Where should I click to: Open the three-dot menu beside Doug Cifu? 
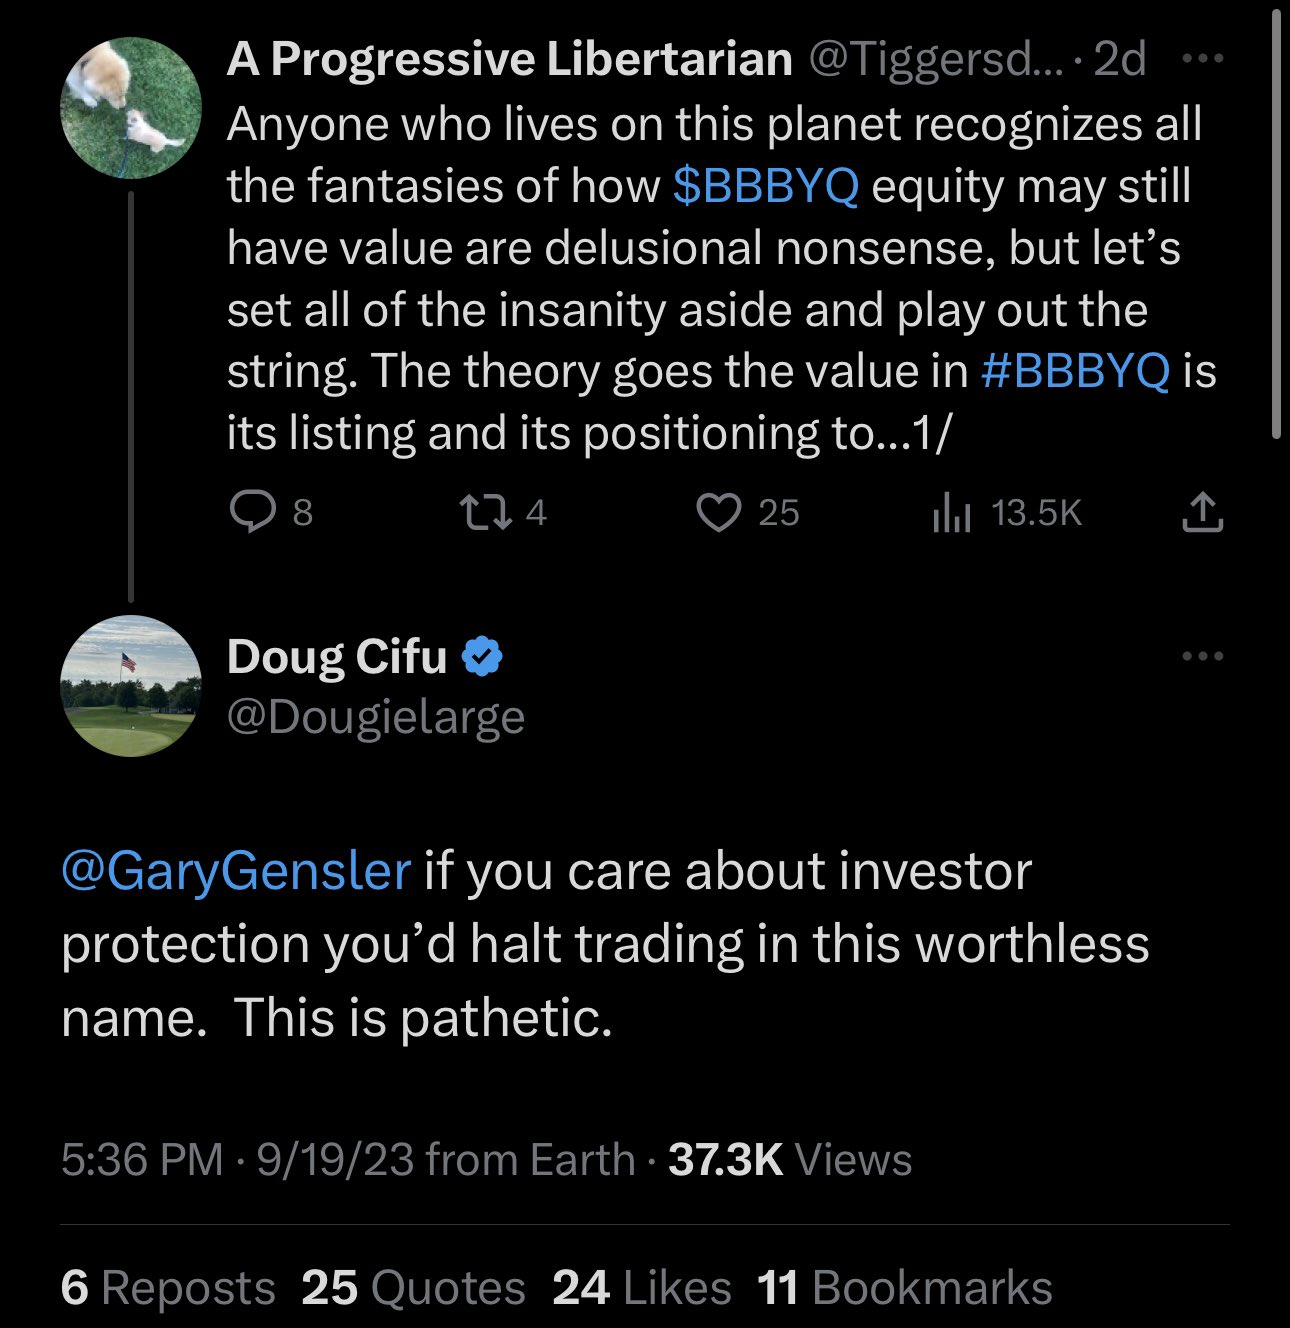(1202, 657)
